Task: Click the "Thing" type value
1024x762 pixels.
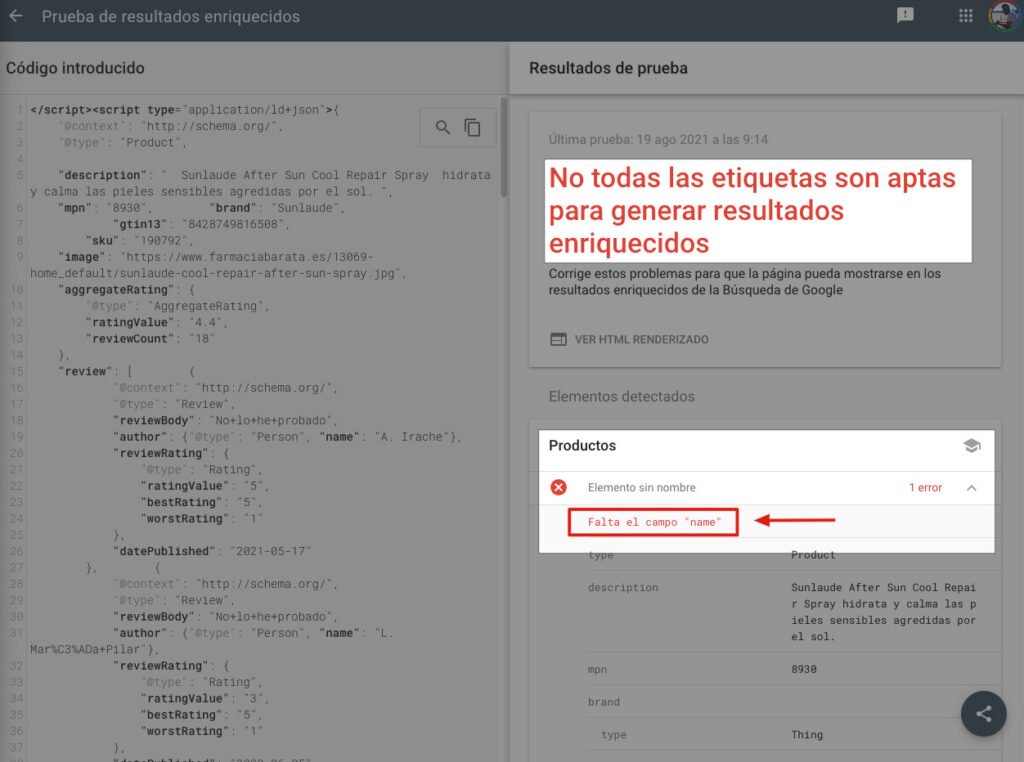Action: pyautogui.click(x=807, y=735)
